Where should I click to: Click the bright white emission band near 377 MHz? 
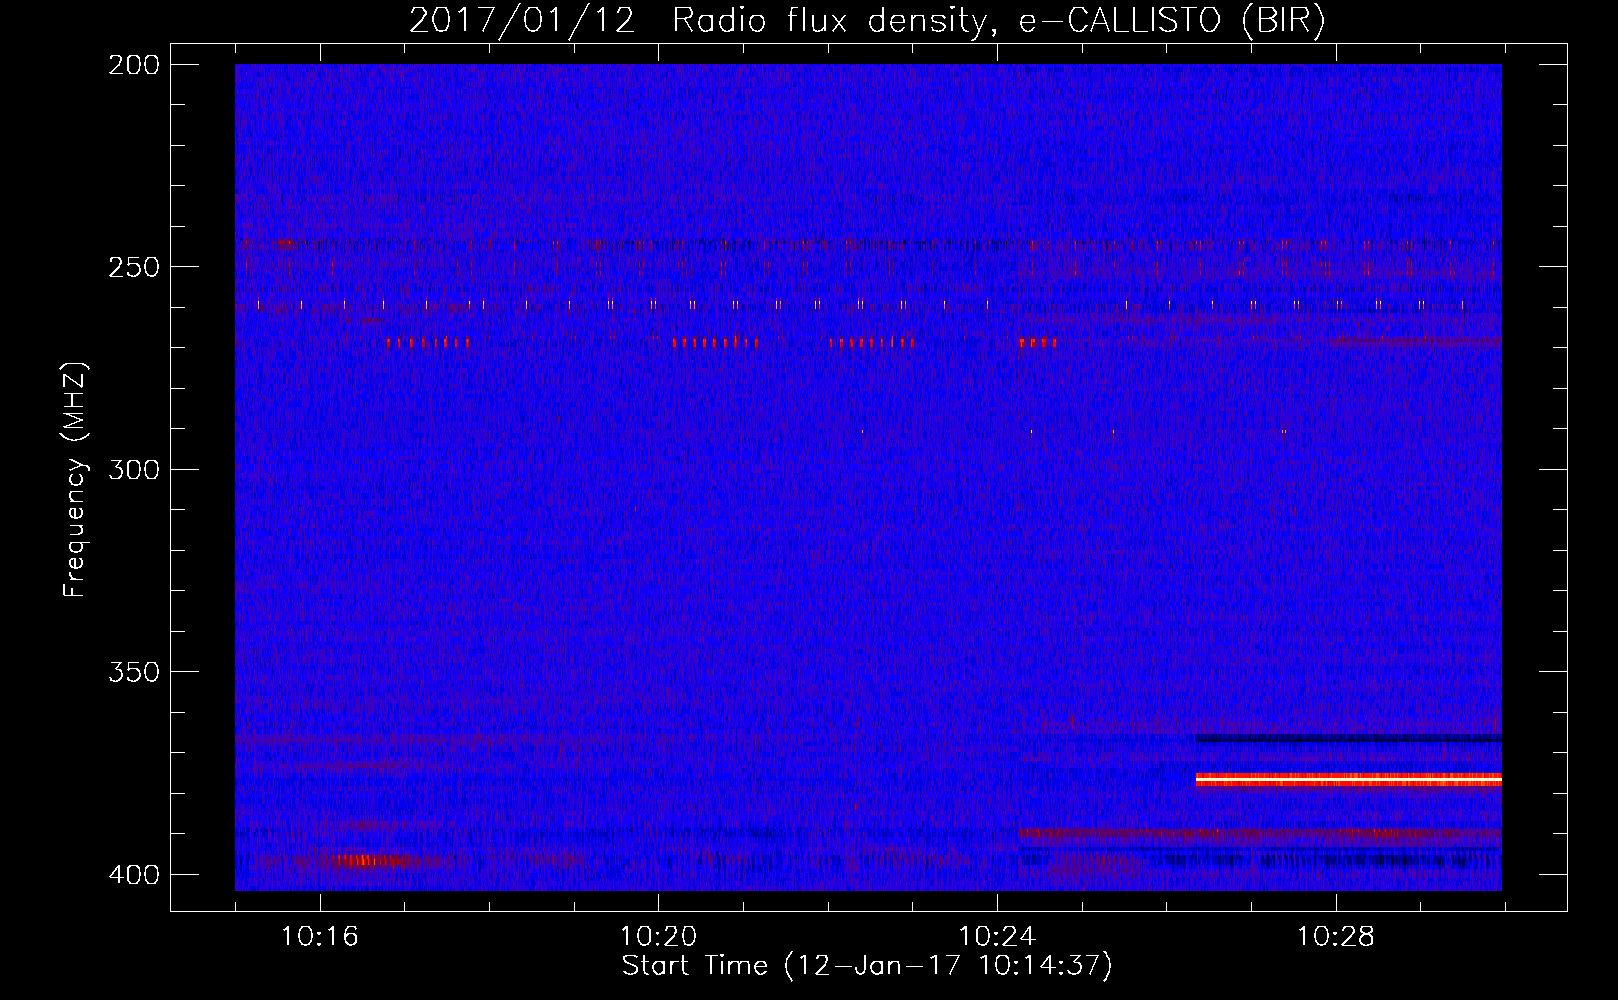[x=1349, y=779]
